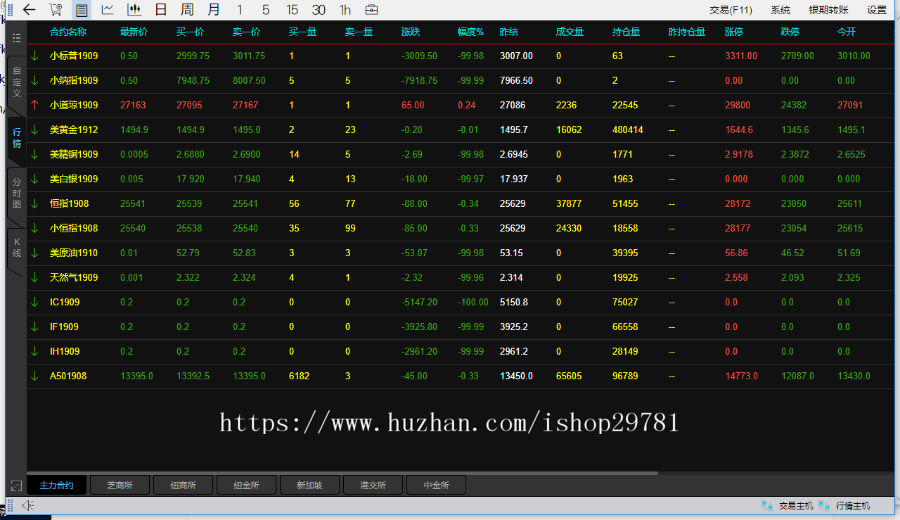
Task: Open the 交易(F11) menu
Action: (x=731, y=10)
